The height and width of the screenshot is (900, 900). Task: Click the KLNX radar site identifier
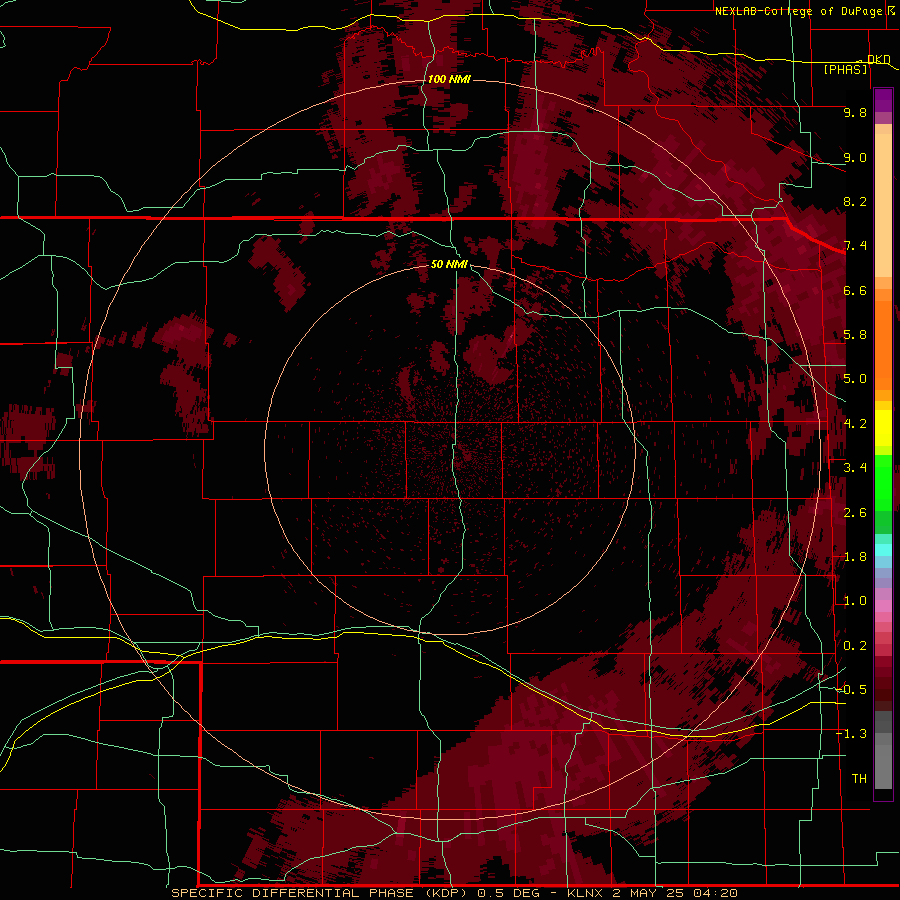coord(585,893)
